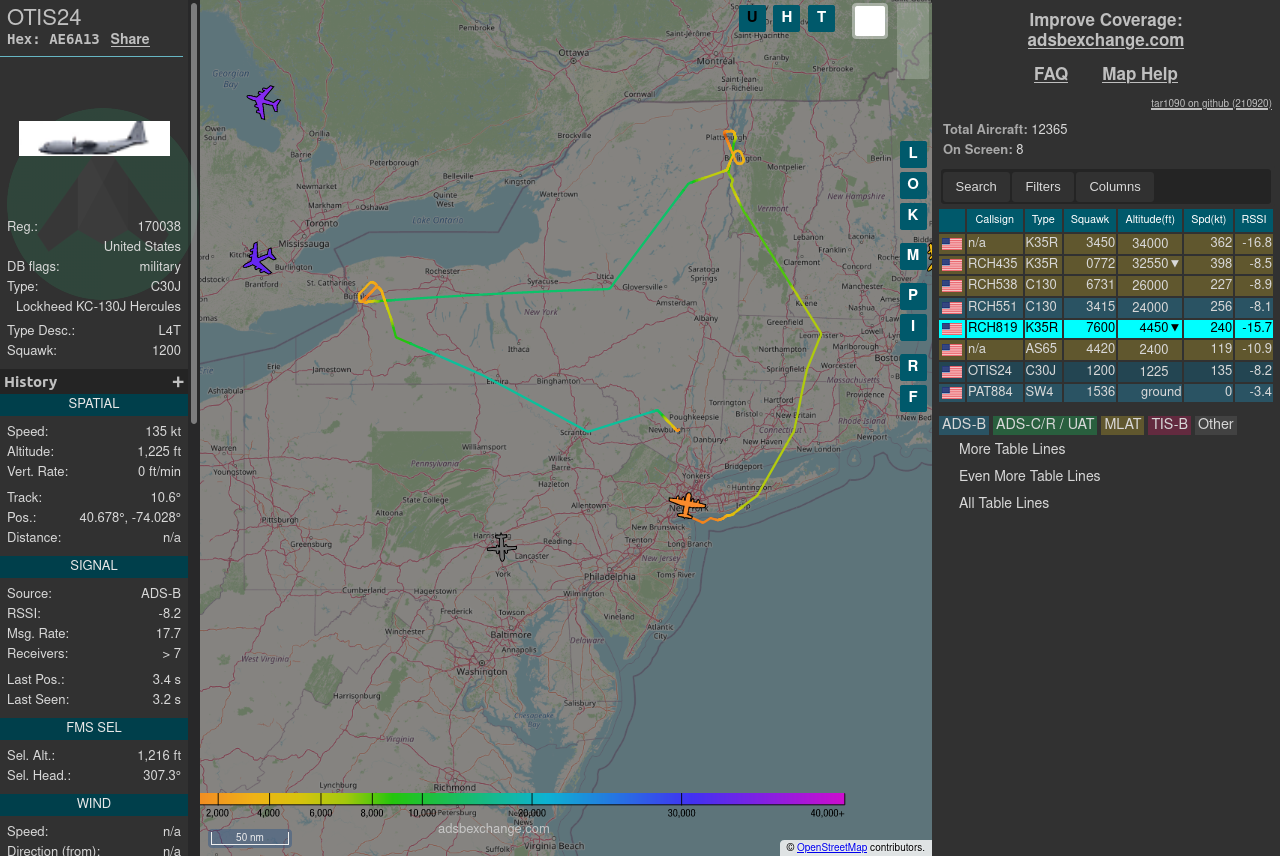Select the orange OTIS24 aircraft icon near New York

click(x=687, y=505)
